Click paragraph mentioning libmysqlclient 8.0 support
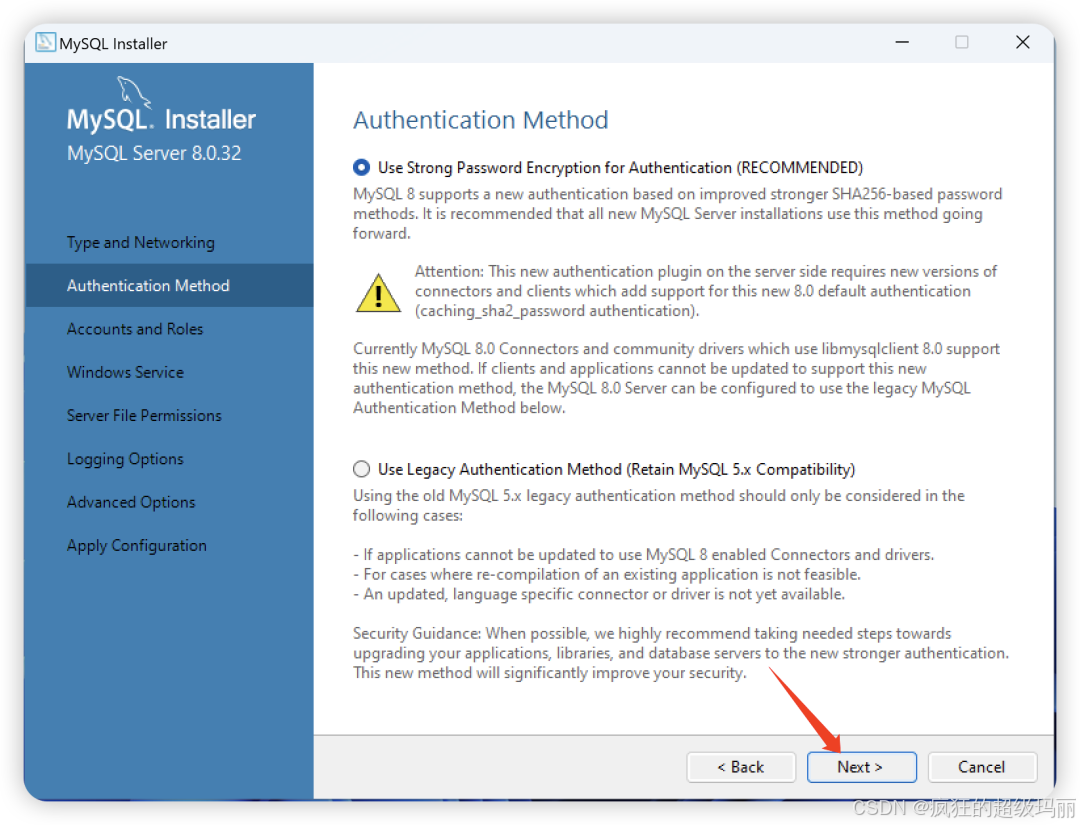The width and height of the screenshot is (1080, 825). 676,378
